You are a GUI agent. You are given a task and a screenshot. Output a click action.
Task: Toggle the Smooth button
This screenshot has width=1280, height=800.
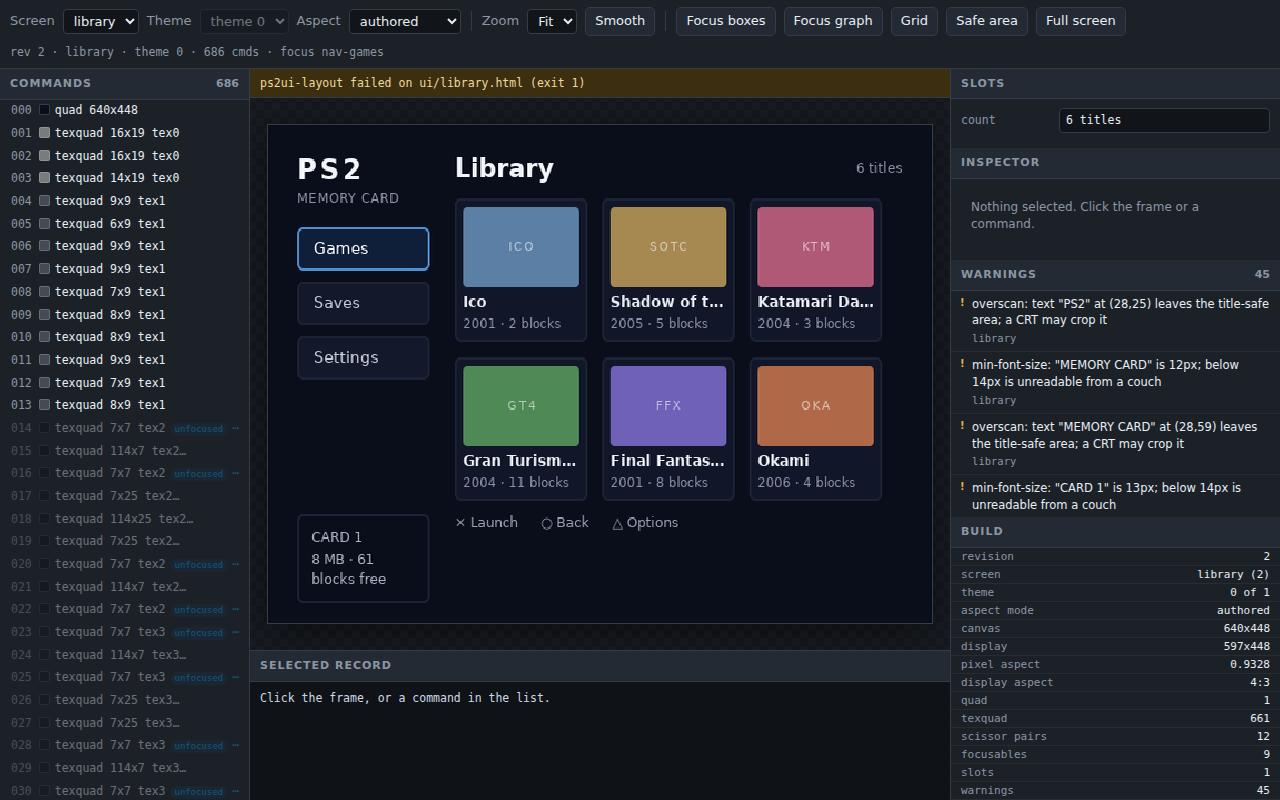coord(620,21)
